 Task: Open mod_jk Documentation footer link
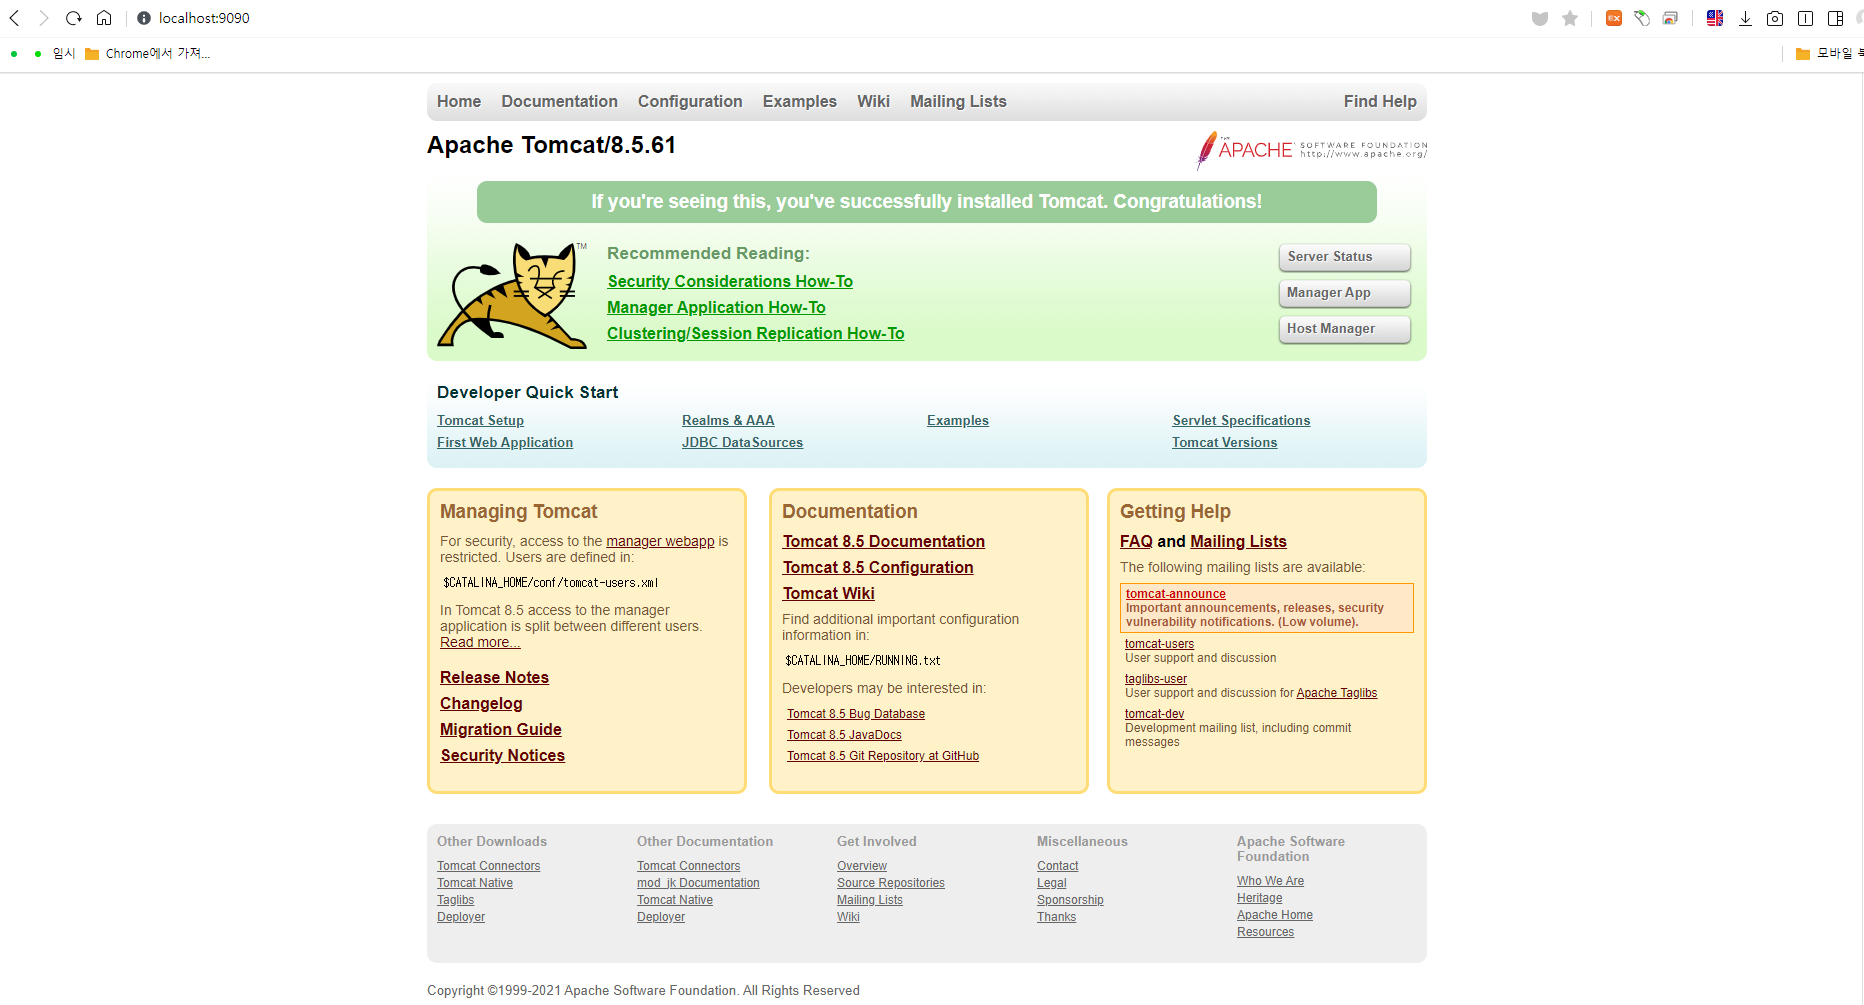(x=698, y=883)
